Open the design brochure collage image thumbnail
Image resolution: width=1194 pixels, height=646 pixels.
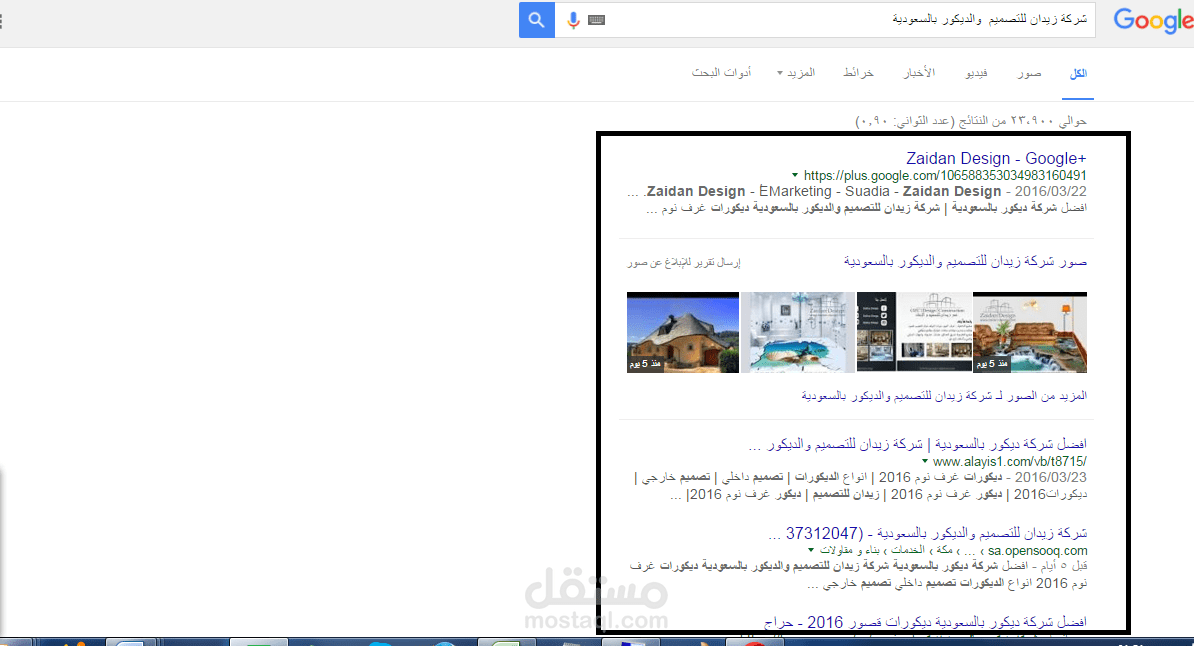[x=915, y=332]
